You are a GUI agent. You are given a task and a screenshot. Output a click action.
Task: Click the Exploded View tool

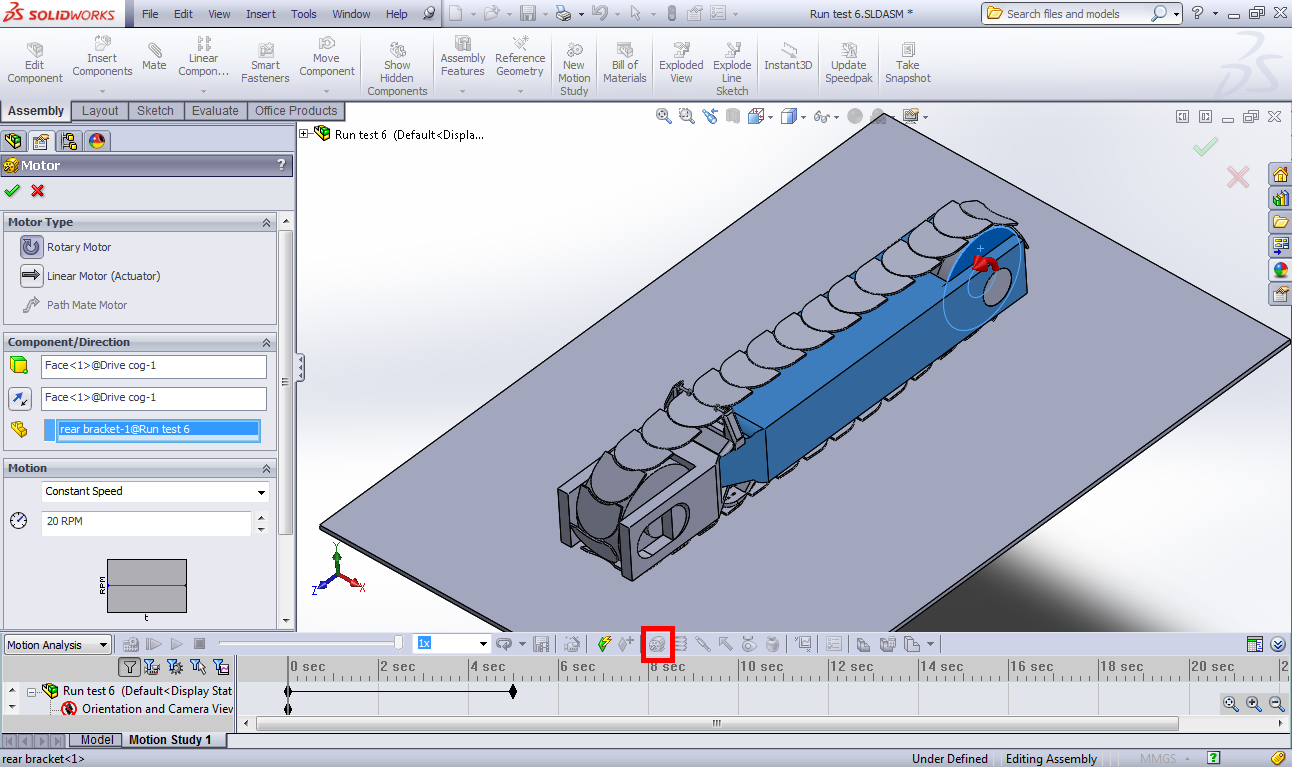pyautogui.click(x=681, y=63)
